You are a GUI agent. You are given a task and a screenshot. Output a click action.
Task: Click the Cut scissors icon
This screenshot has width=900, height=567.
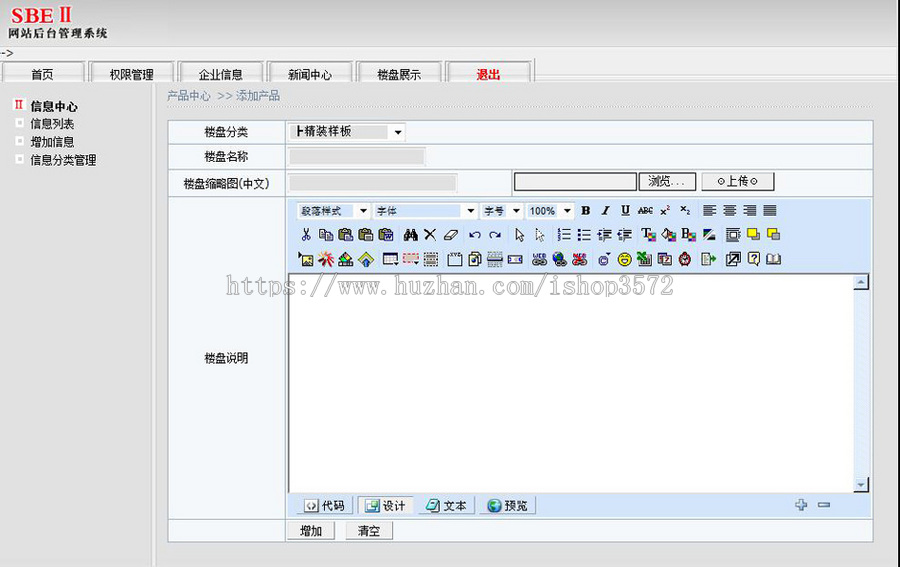pyautogui.click(x=306, y=235)
